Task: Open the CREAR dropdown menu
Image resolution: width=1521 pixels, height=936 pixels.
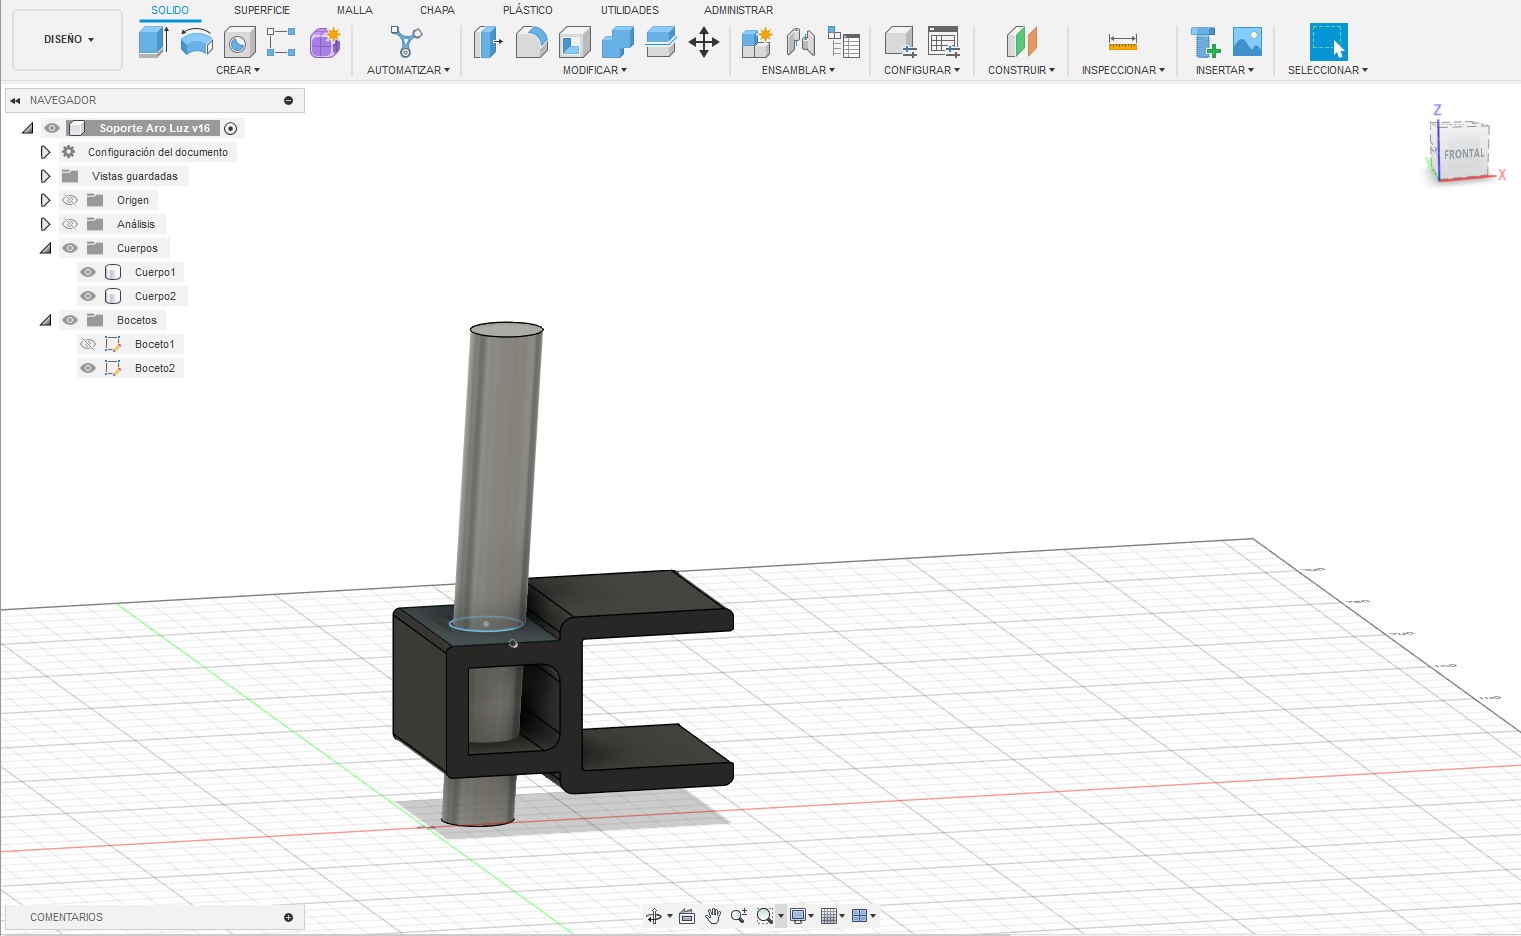Action: click(x=238, y=70)
